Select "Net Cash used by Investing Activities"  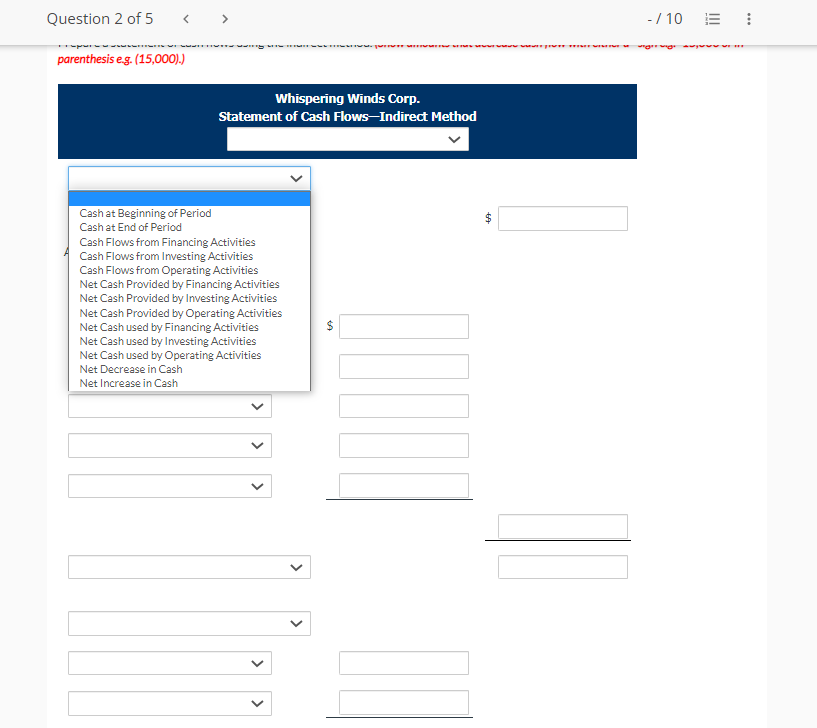(167, 341)
